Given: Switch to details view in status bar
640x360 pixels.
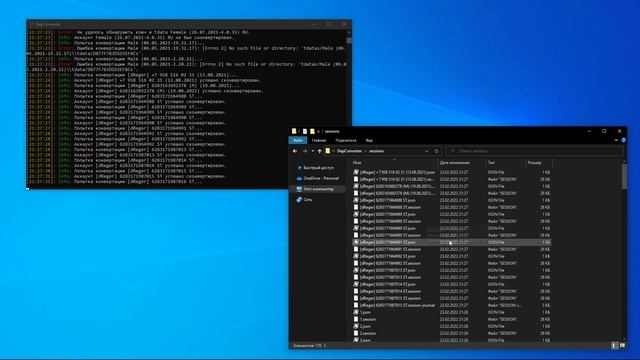Looking at the screenshot, I should point(615,345).
